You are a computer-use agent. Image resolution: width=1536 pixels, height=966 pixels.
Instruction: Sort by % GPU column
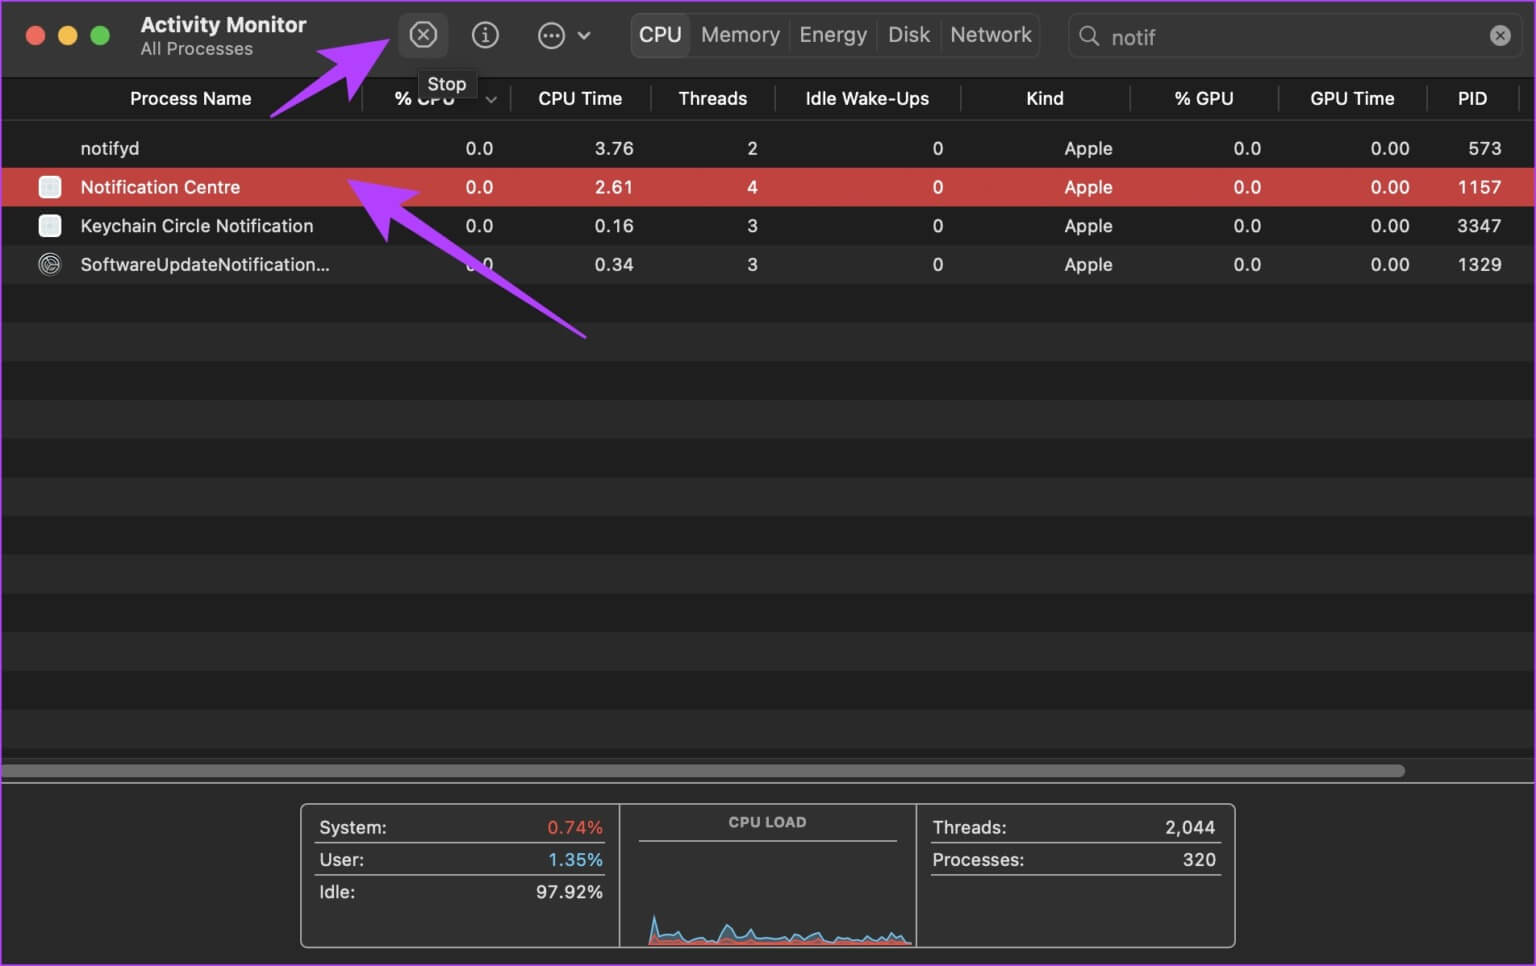click(x=1204, y=98)
